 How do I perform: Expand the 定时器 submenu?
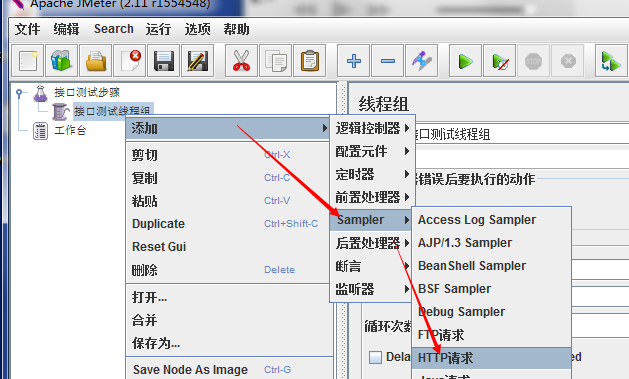tap(372, 174)
